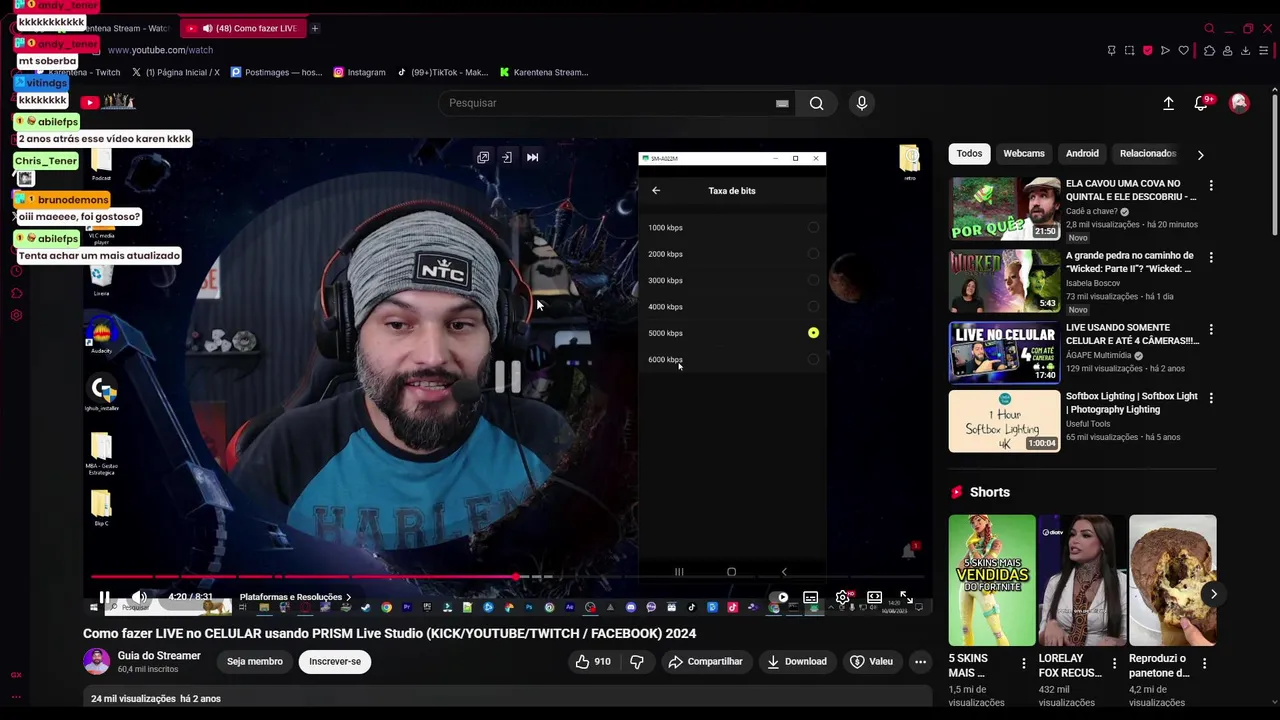Click the search magnifier button
The image size is (1280, 720).
pyautogui.click(x=817, y=103)
